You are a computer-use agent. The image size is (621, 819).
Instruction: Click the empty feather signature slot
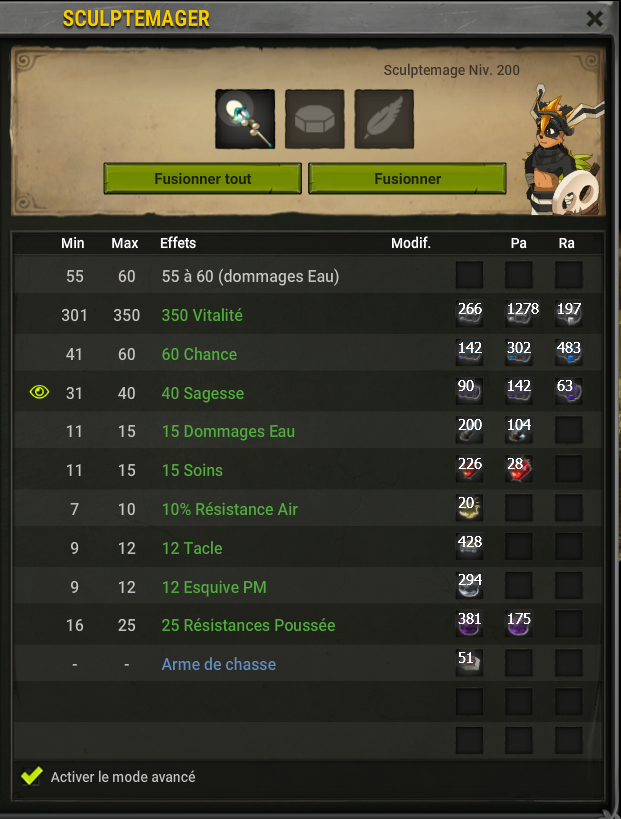(384, 119)
